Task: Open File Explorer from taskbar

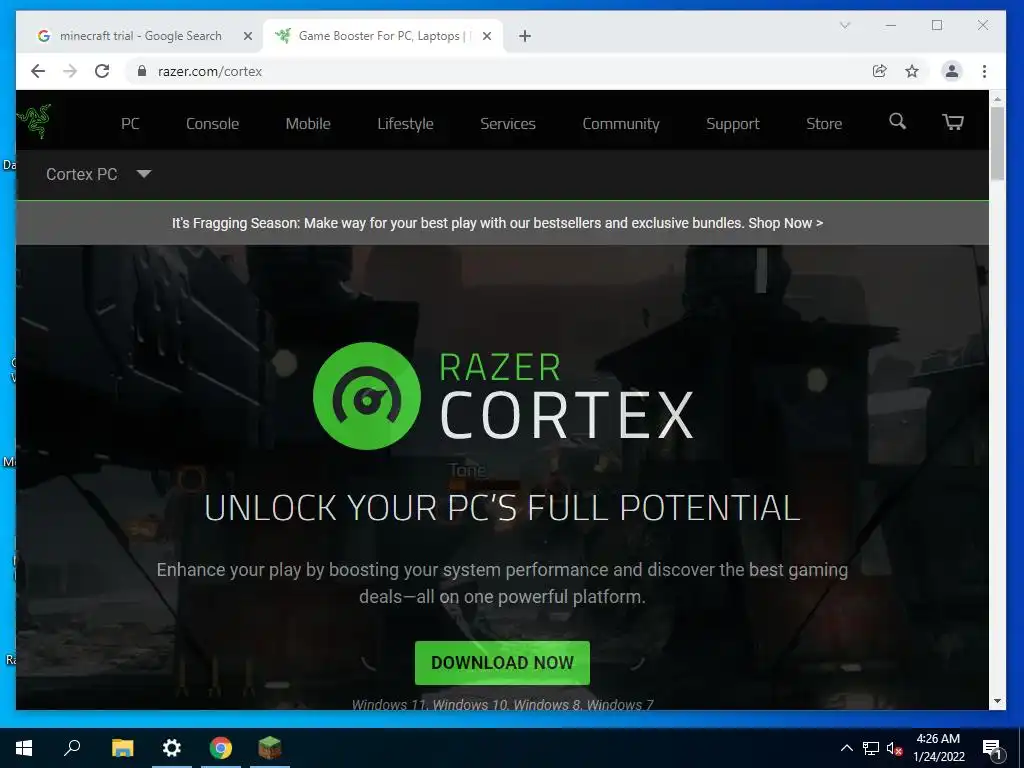Action: click(122, 748)
